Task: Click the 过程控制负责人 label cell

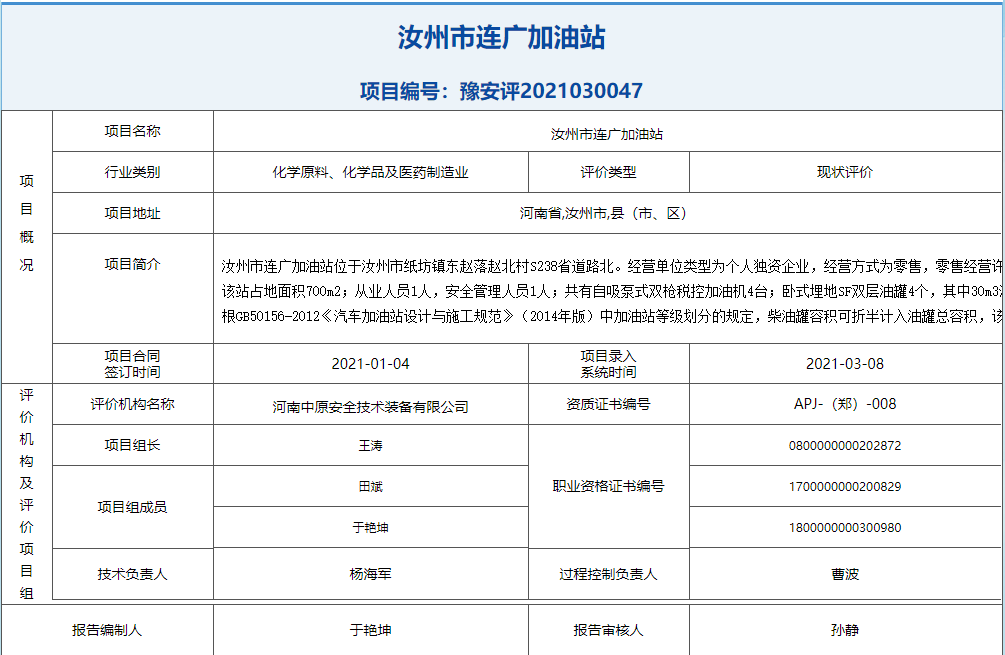Action: click(x=608, y=574)
